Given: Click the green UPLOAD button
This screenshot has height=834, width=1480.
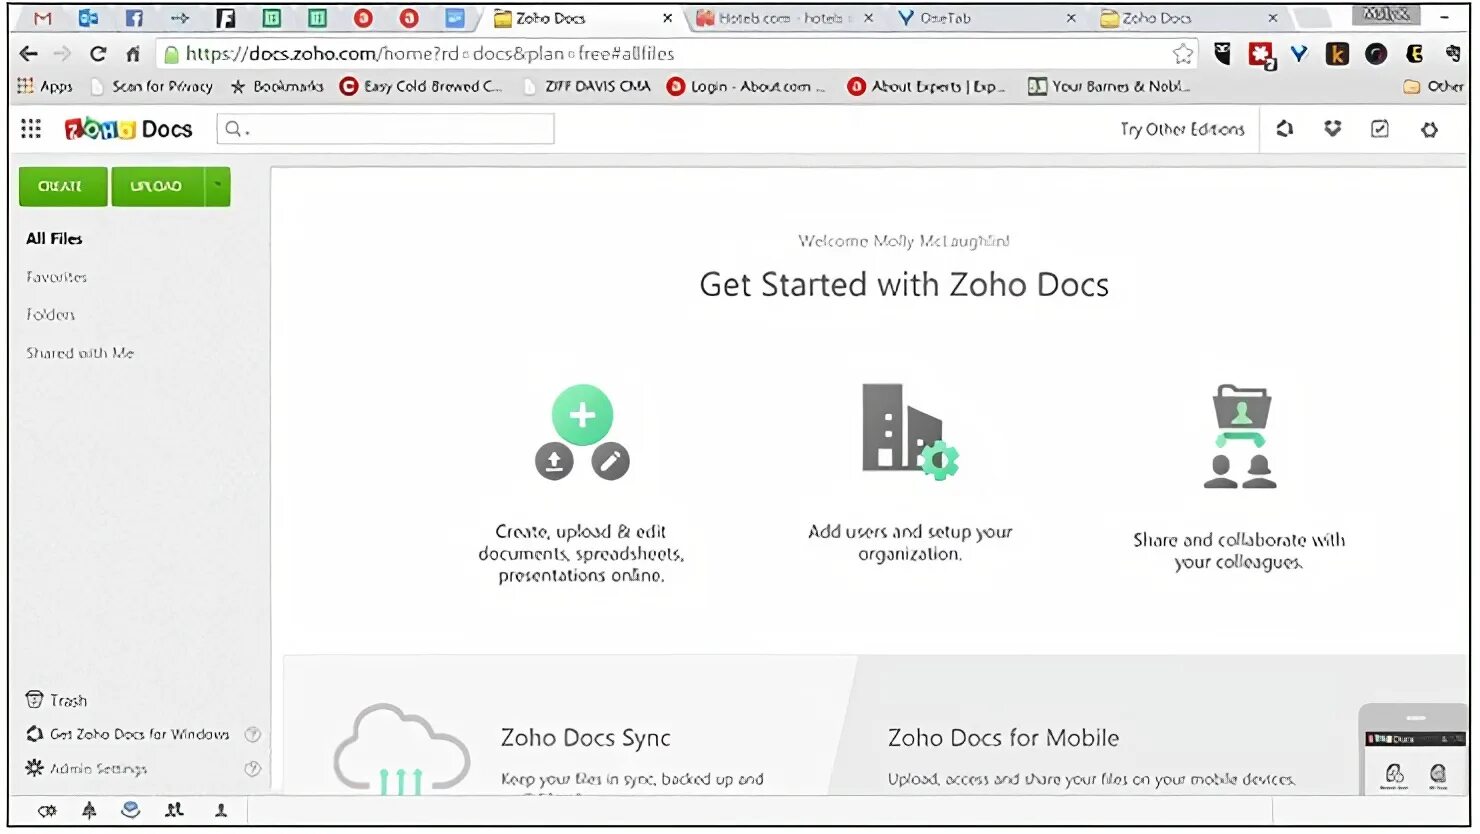Looking at the screenshot, I should click(x=157, y=186).
